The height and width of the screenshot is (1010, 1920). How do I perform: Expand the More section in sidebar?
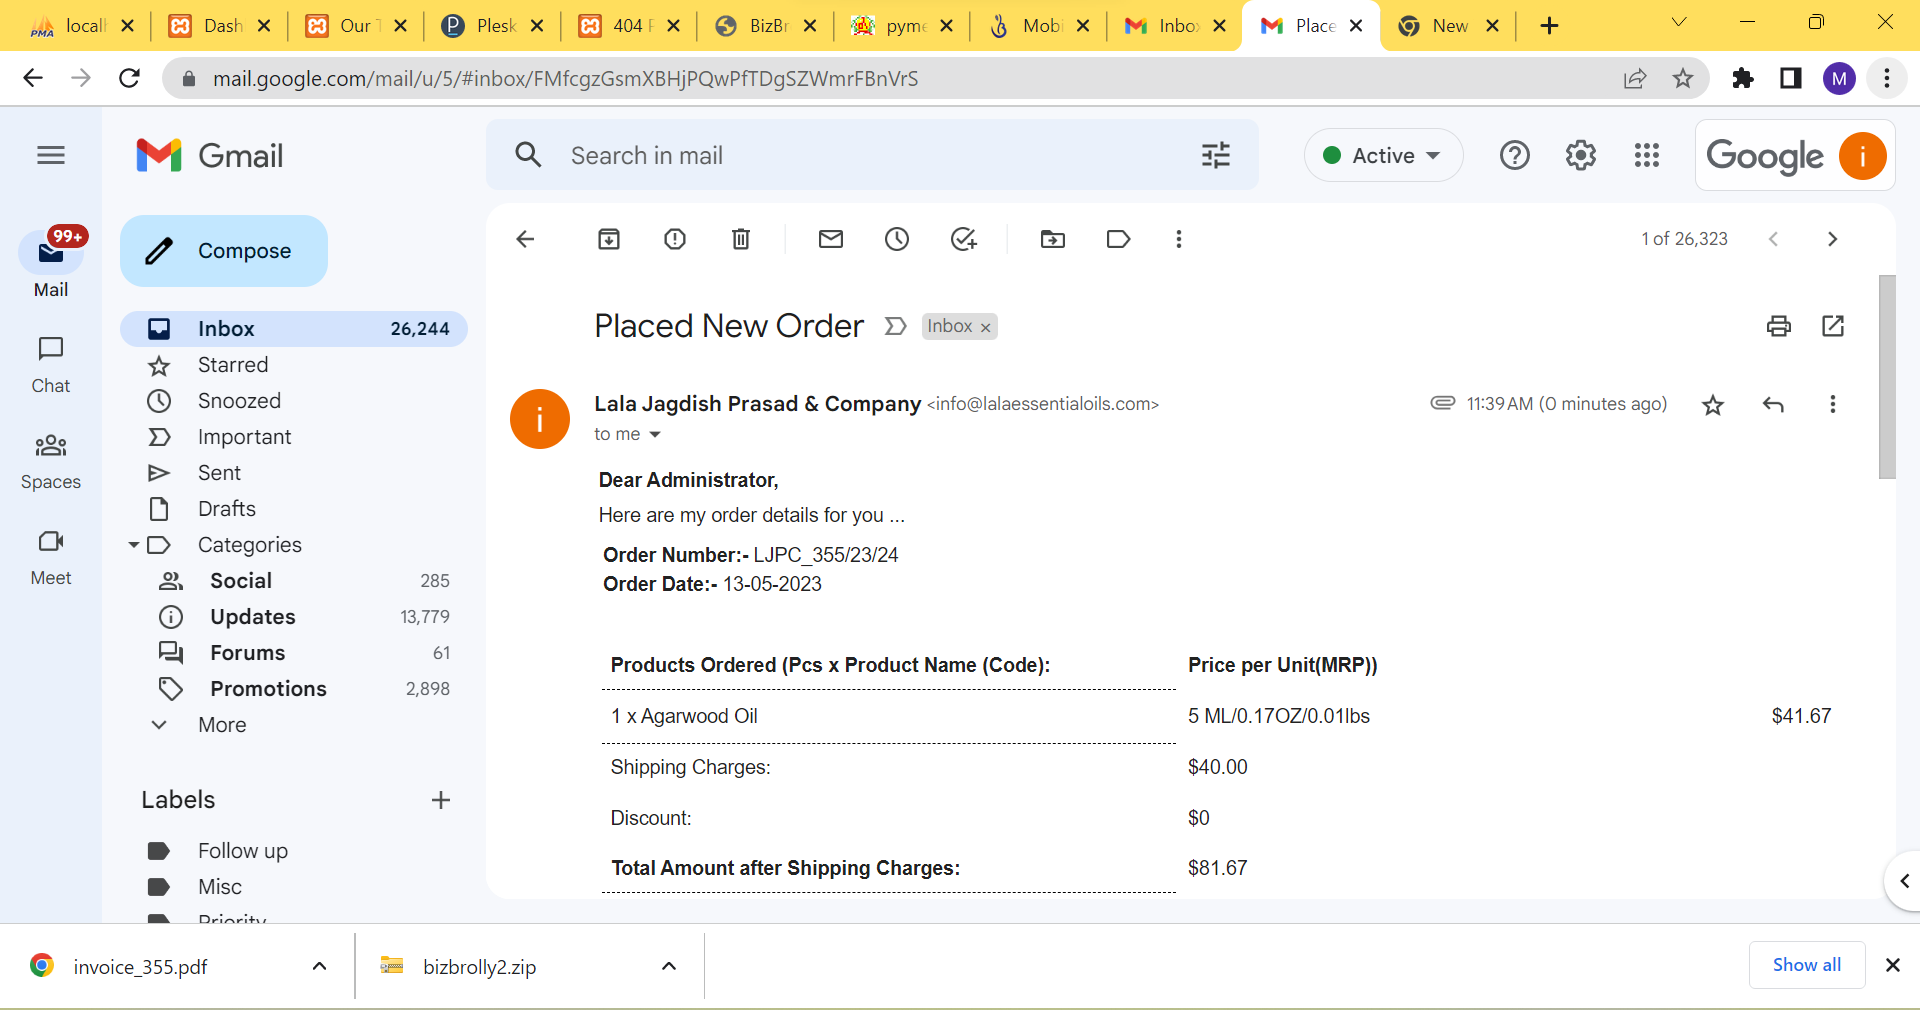[222, 725]
